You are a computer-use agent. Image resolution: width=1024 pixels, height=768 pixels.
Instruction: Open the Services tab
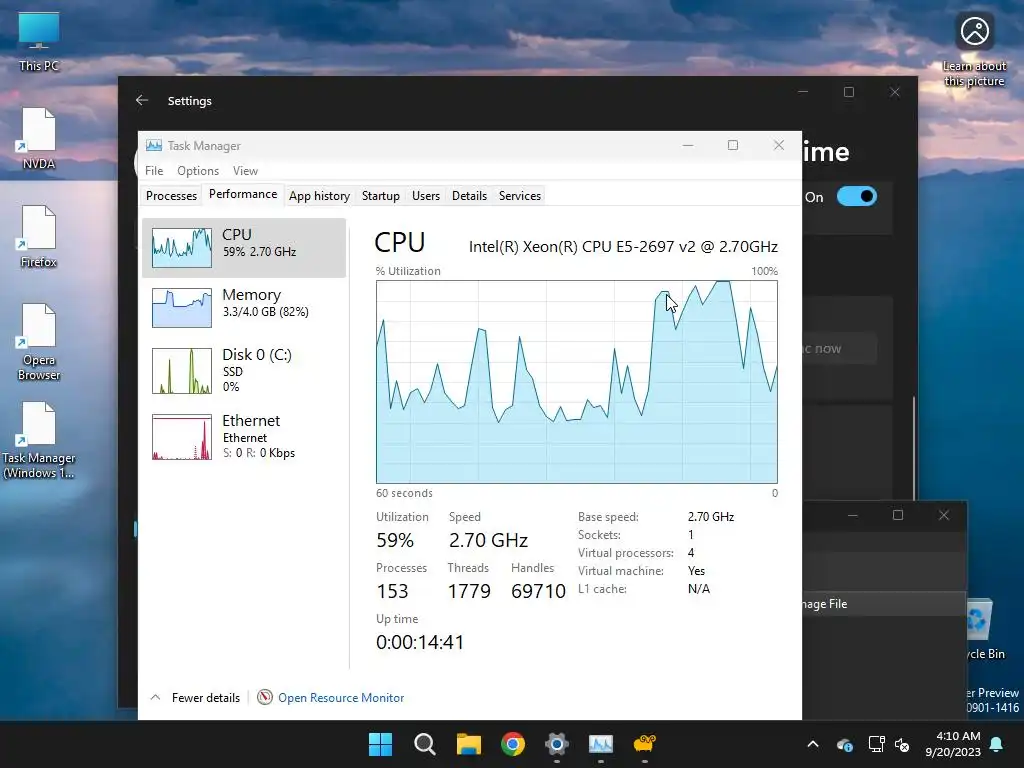tap(520, 196)
